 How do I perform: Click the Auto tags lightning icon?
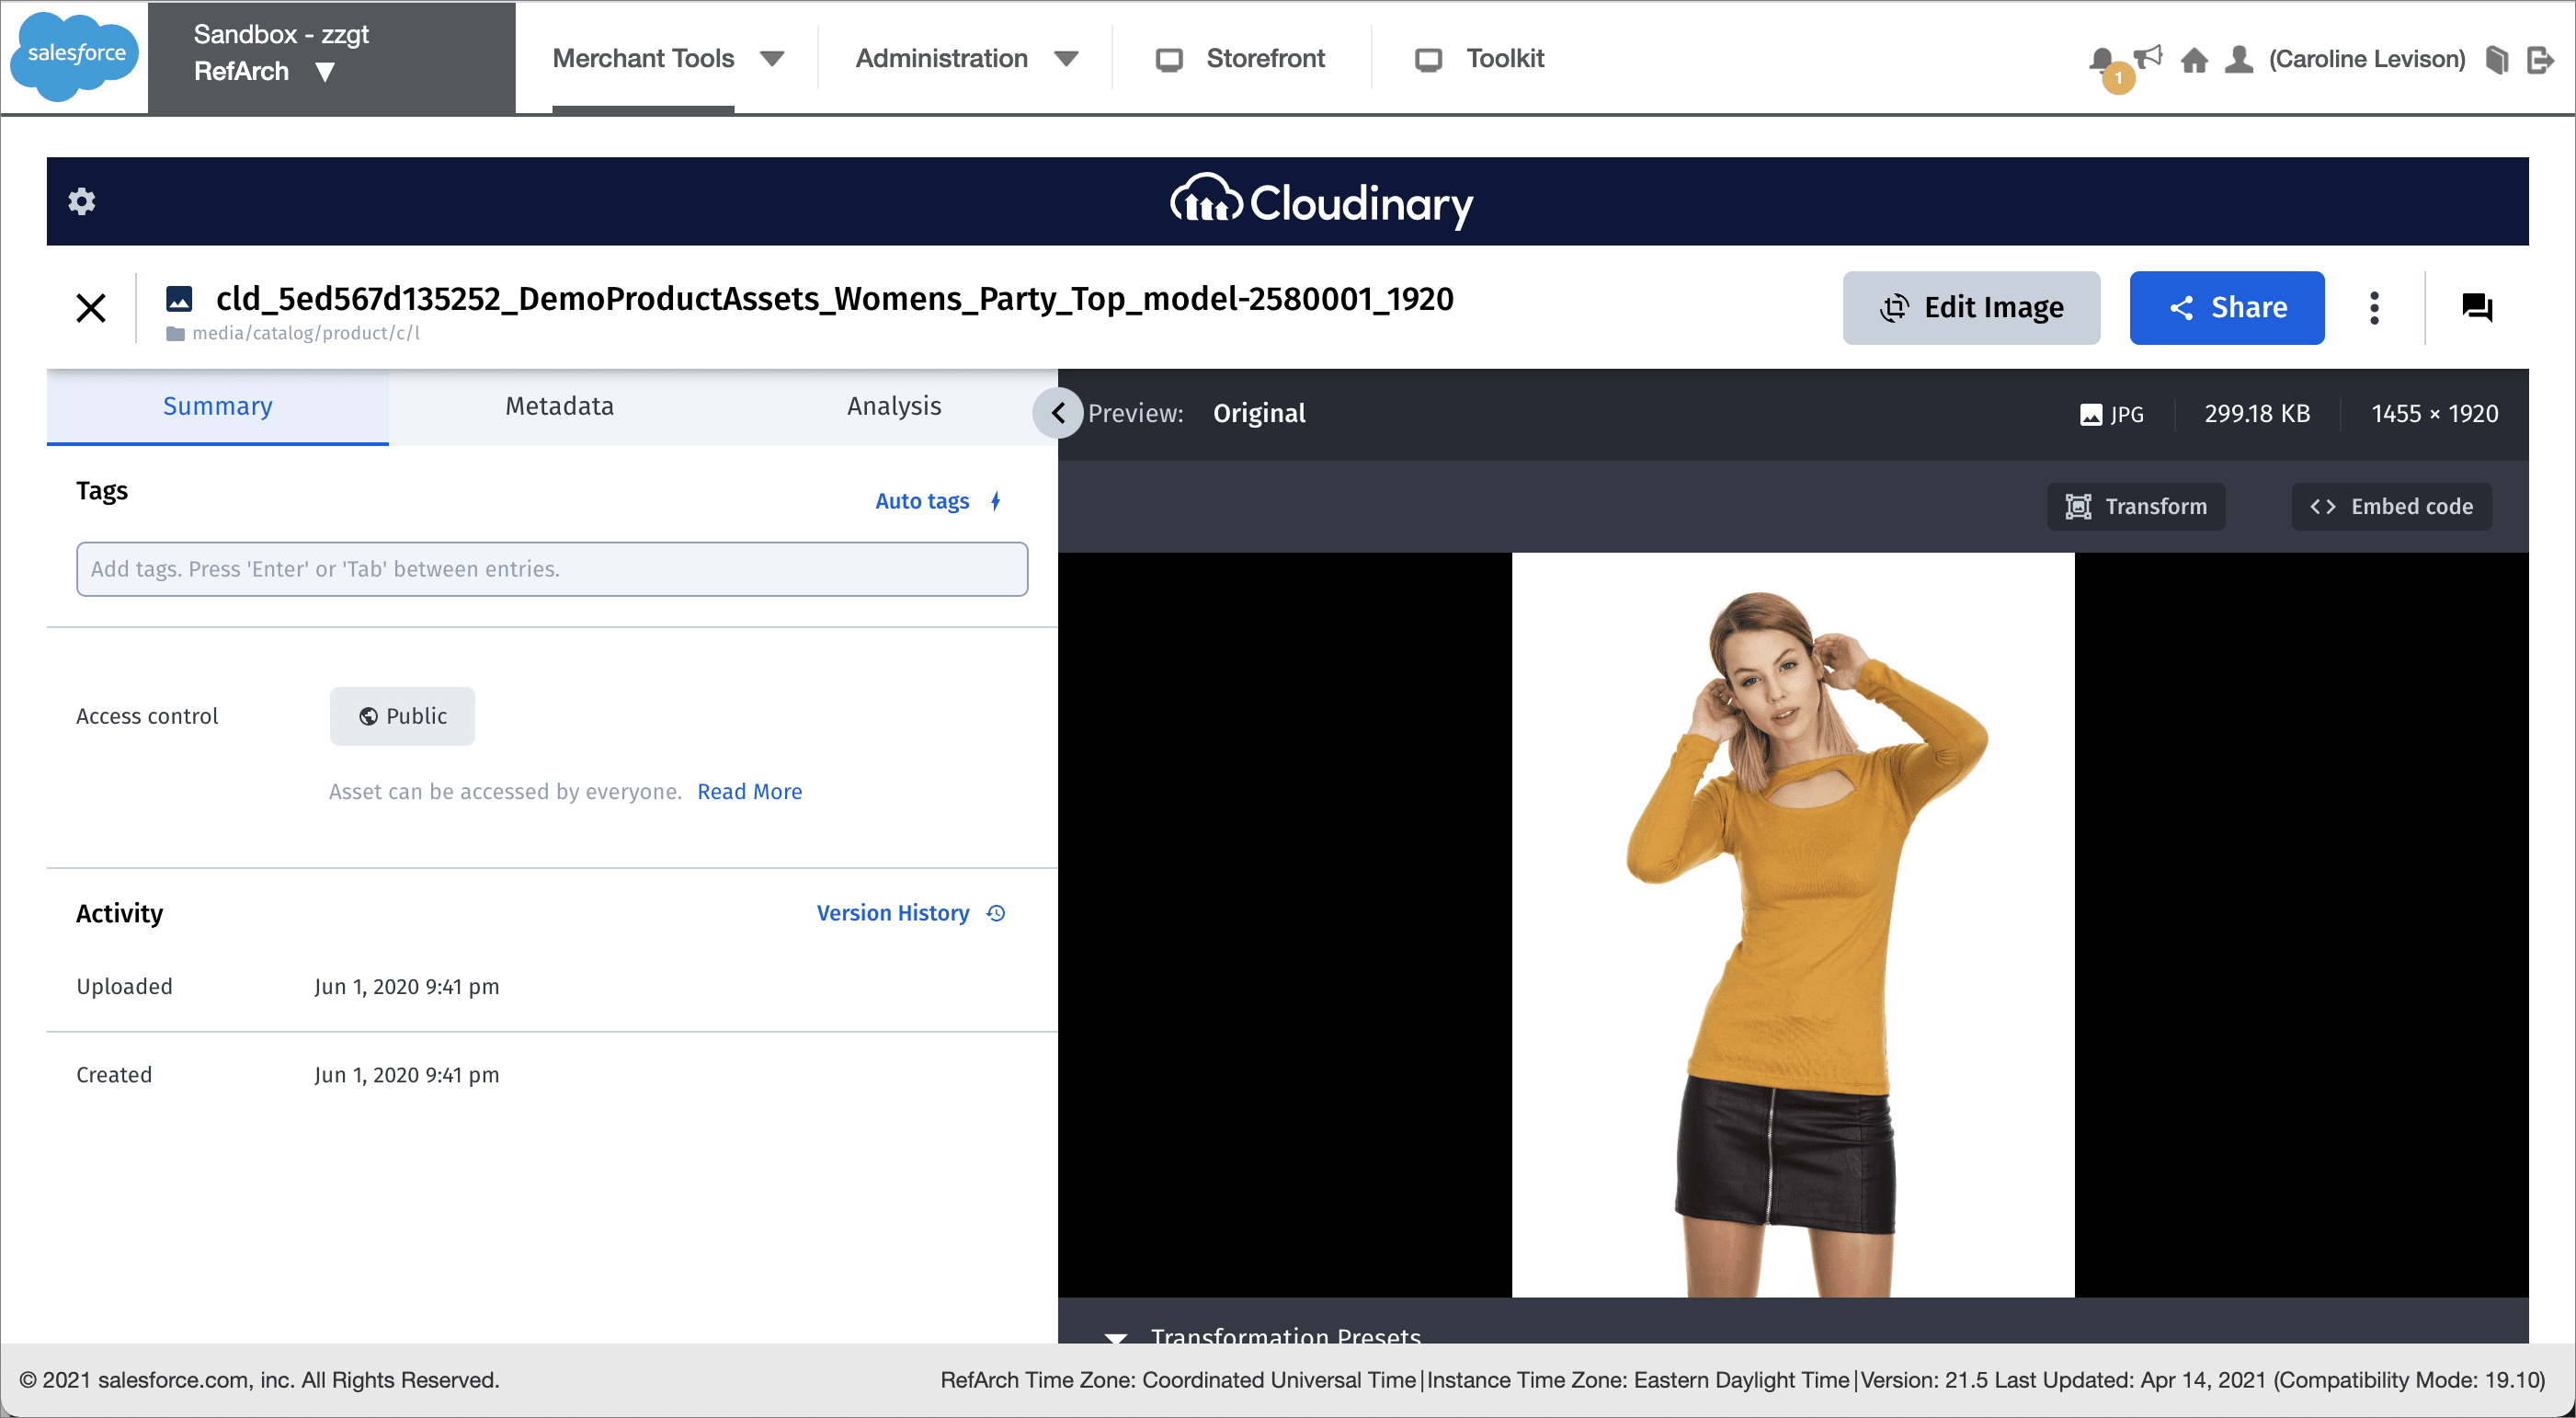(996, 501)
